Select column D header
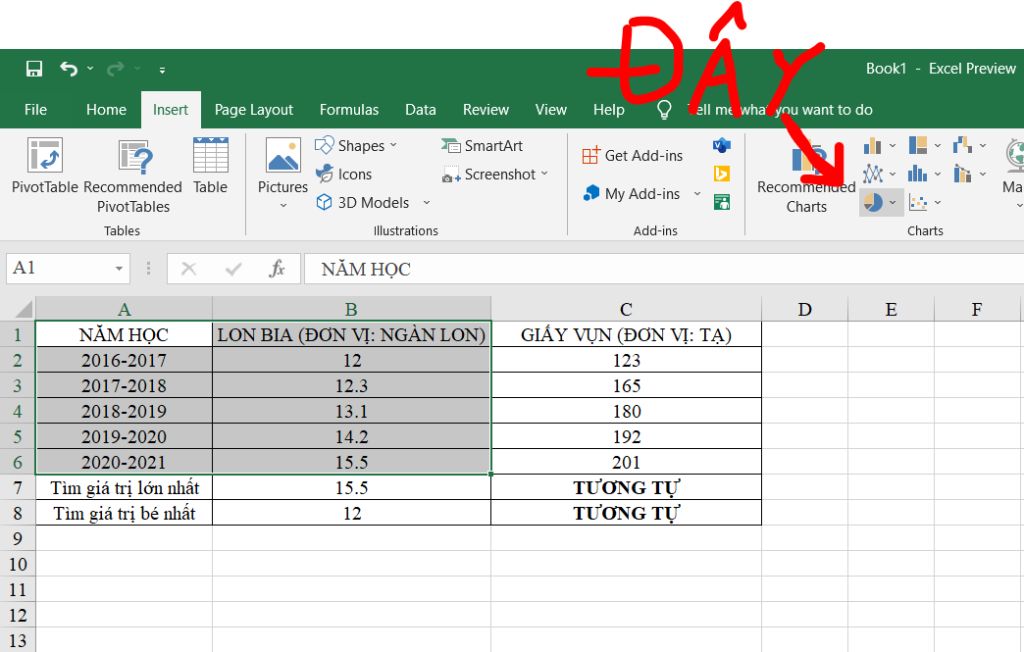This screenshot has height=652, width=1024. (805, 308)
